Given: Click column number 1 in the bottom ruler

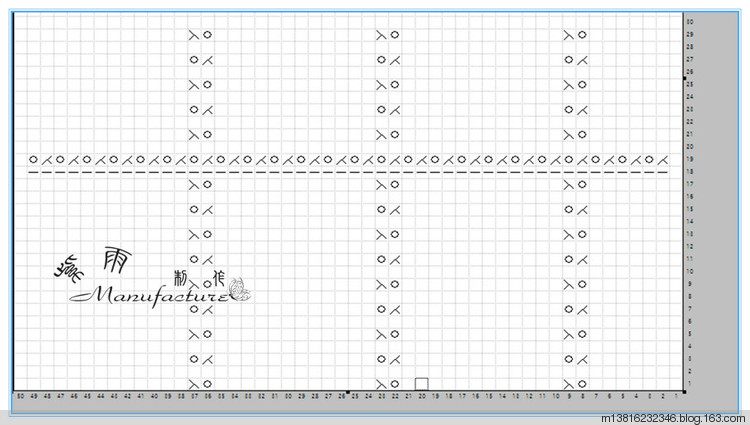Looking at the screenshot, I should coord(676,396).
